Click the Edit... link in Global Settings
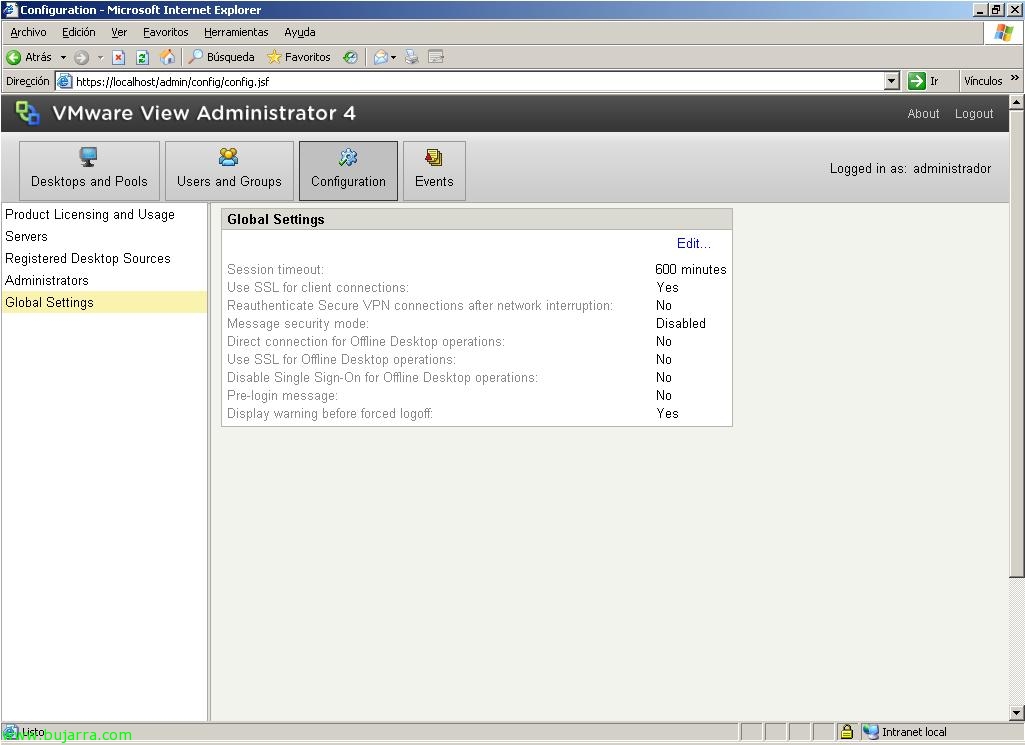Image resolution: width=1025 pixels, height=745 pixels. [x=694, y=243]
